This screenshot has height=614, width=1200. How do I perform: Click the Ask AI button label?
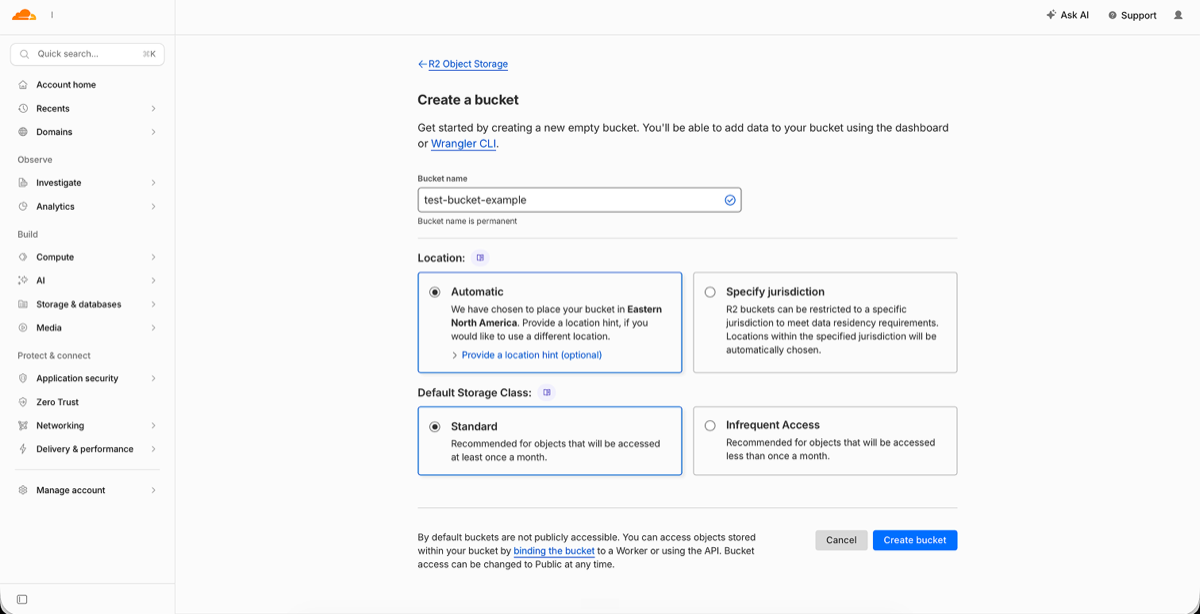1075,15
